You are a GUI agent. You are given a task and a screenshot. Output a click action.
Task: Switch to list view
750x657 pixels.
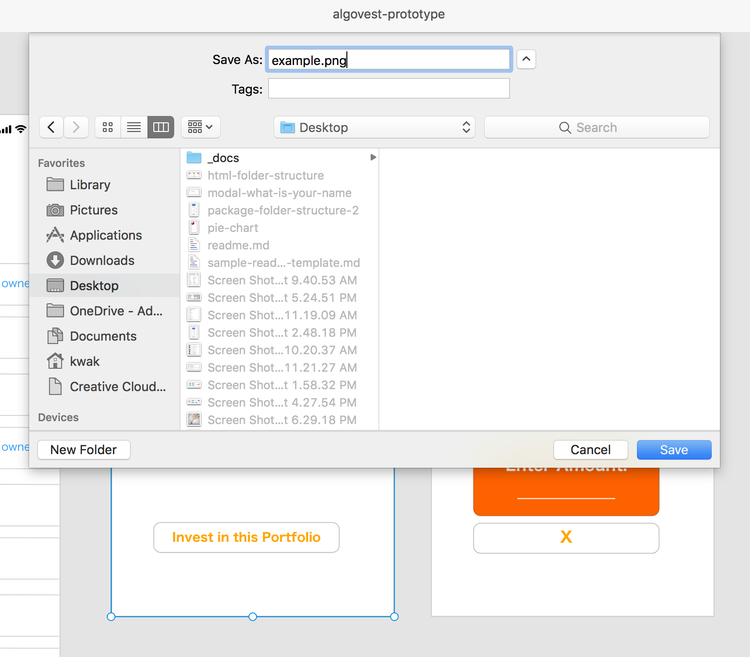coord(134,127)
